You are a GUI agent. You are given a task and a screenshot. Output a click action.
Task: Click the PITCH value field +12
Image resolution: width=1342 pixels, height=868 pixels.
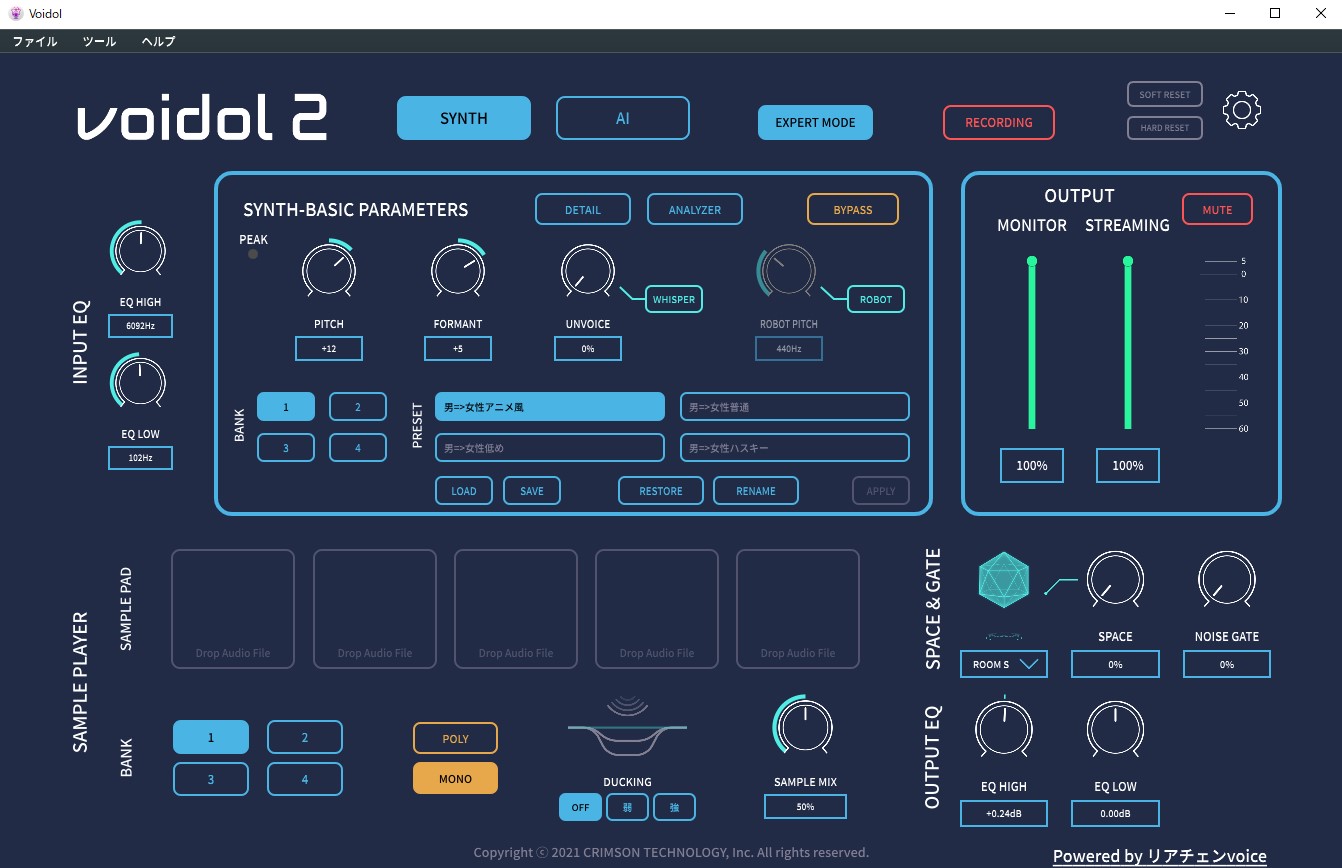(329, 348)
